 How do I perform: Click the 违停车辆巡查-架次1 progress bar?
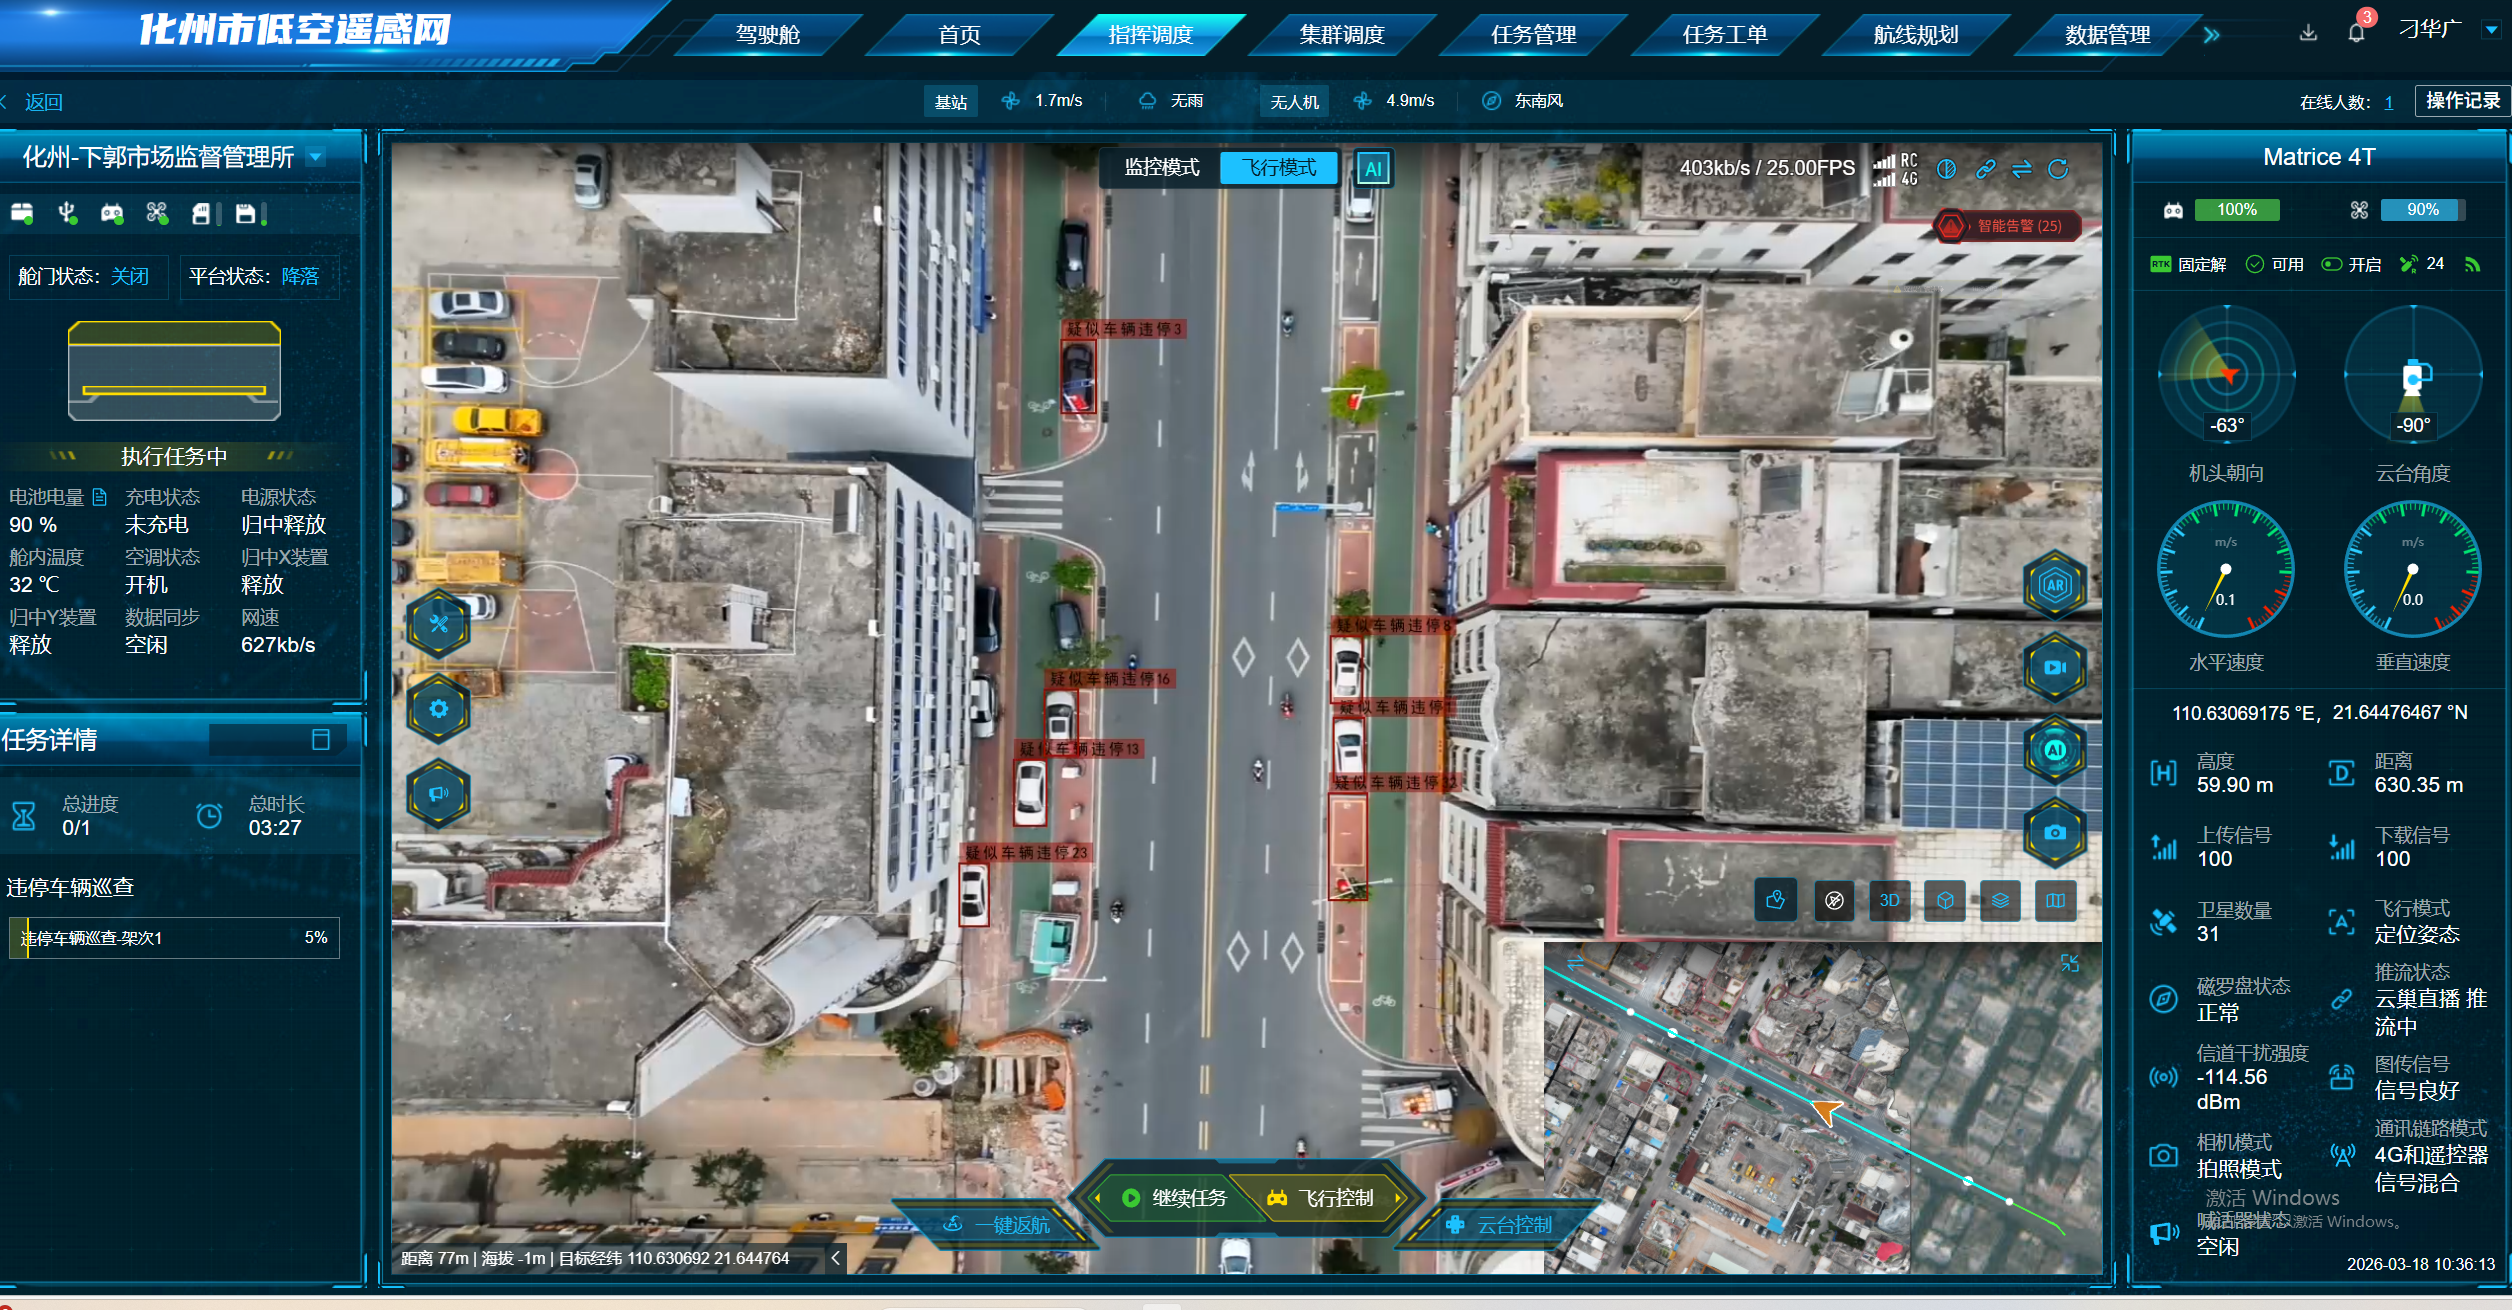coord(174,938)
